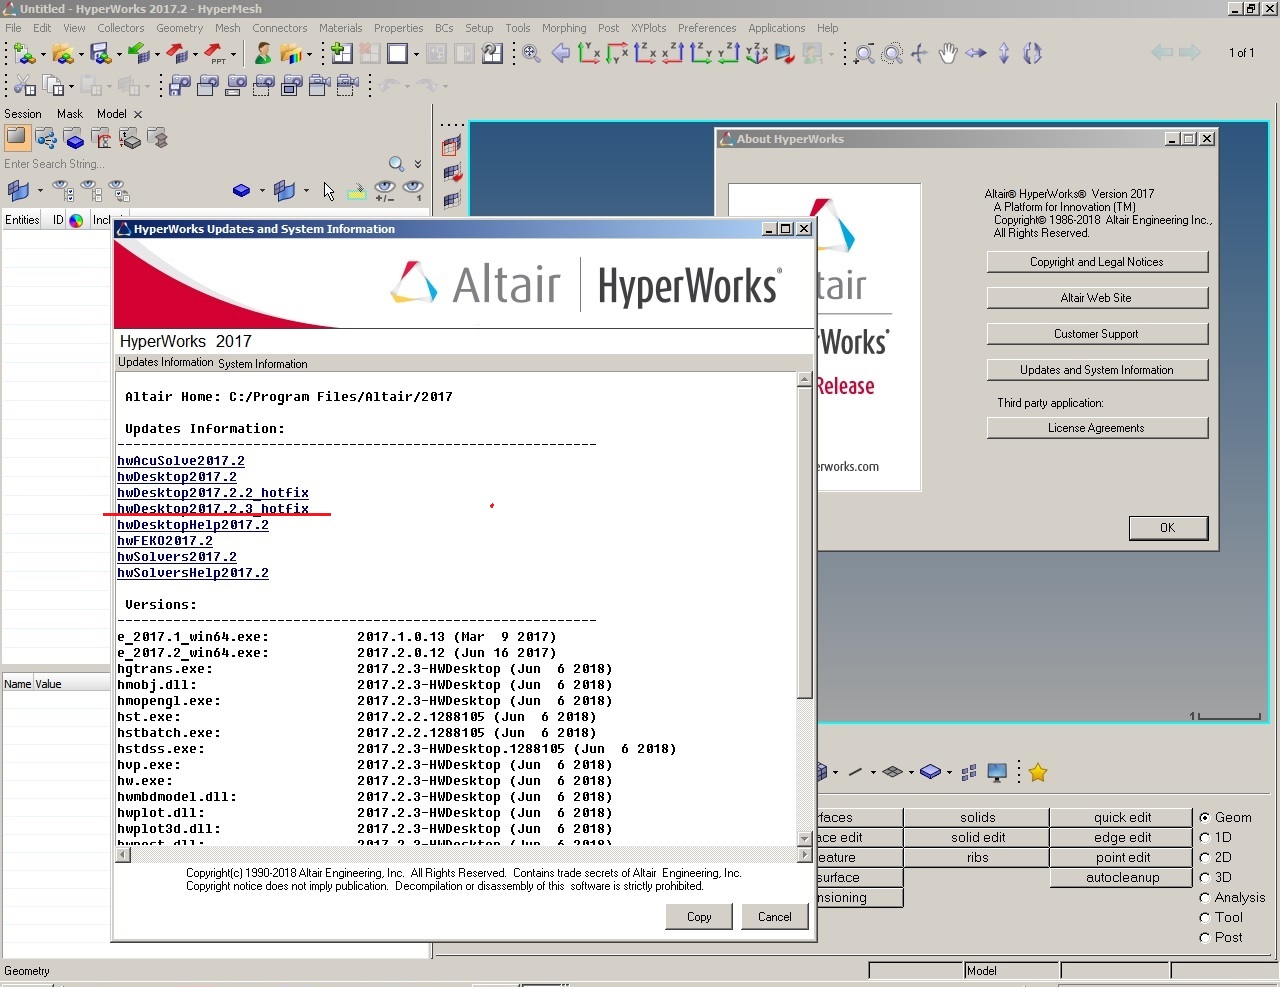1280x987 pixels.
Task: Click the quick edit panel button
Action: pyautogui.click(x=1122, y=817)
